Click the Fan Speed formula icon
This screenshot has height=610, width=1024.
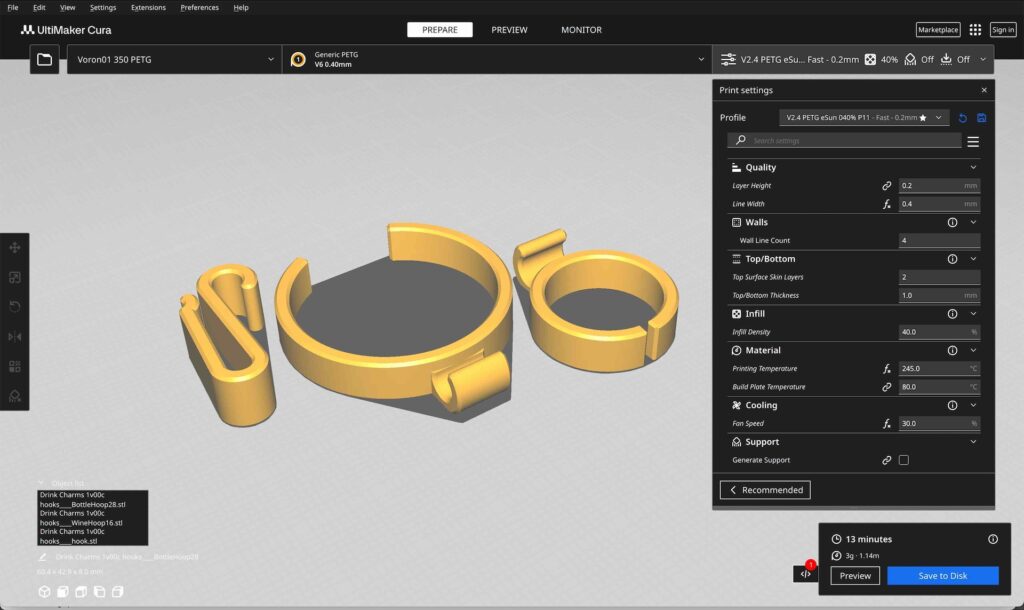point(886,423)
